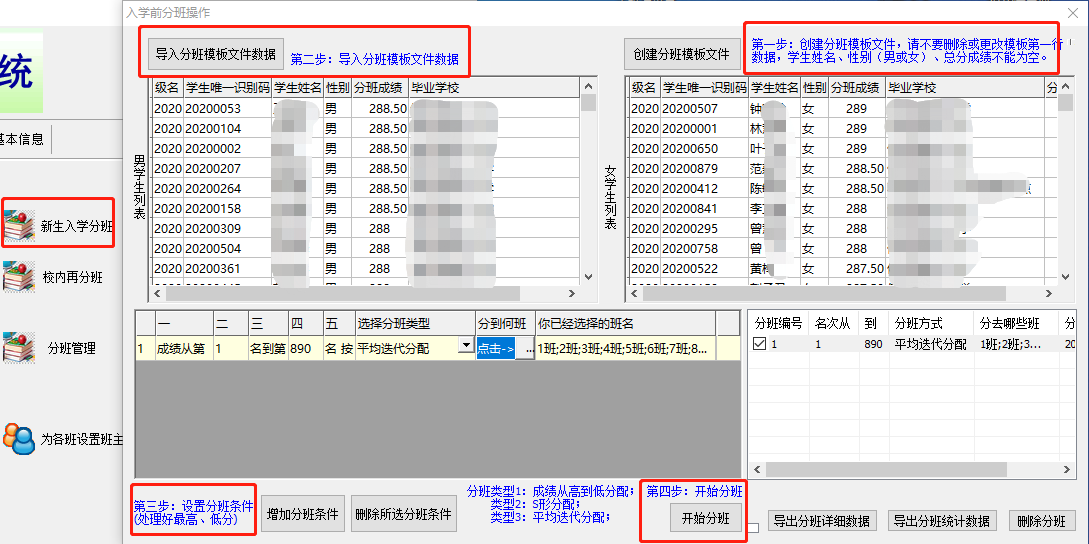This screenshot has width=1089, height=544.
Task: Click 分到何班 column header
Action: click(505, 323)
